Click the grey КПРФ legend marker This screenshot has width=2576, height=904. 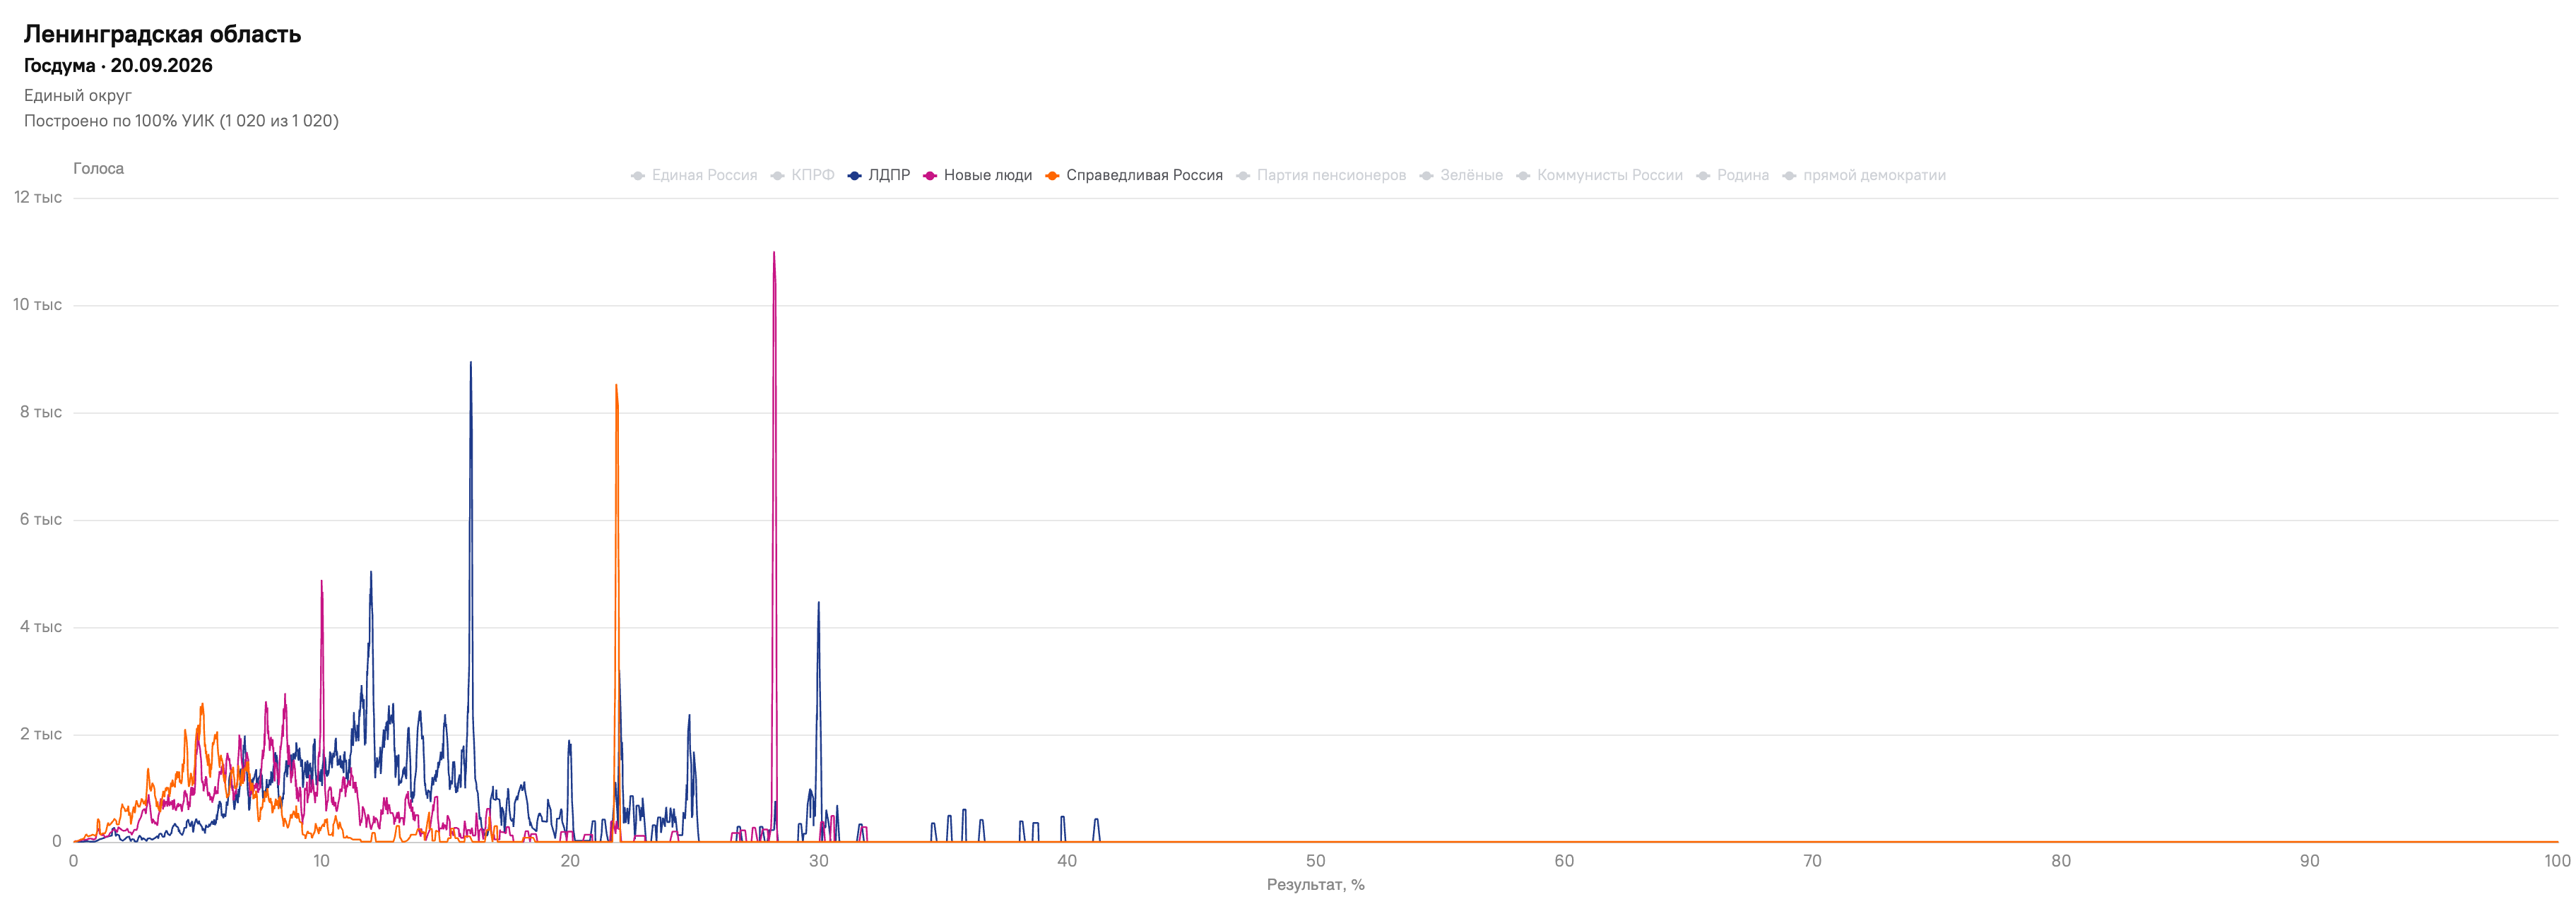777,176
